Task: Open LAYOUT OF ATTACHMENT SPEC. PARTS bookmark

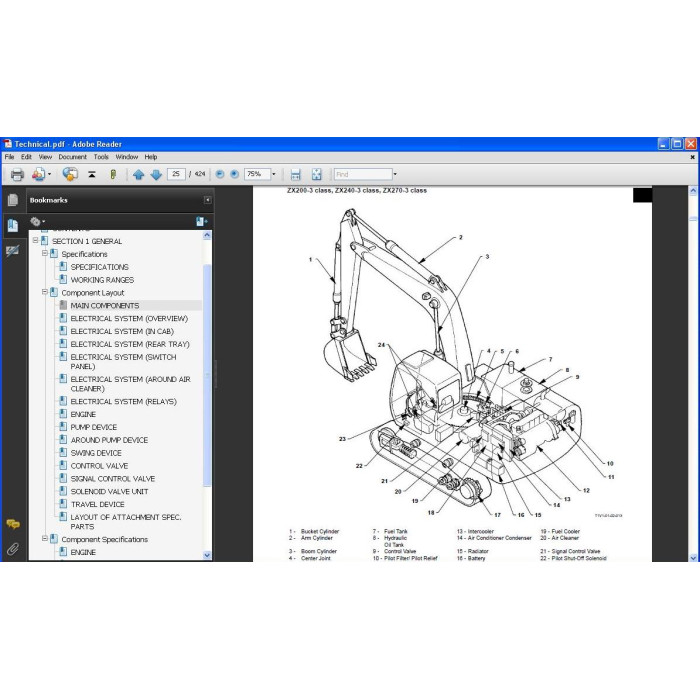Action: click(x=126, y=522)
